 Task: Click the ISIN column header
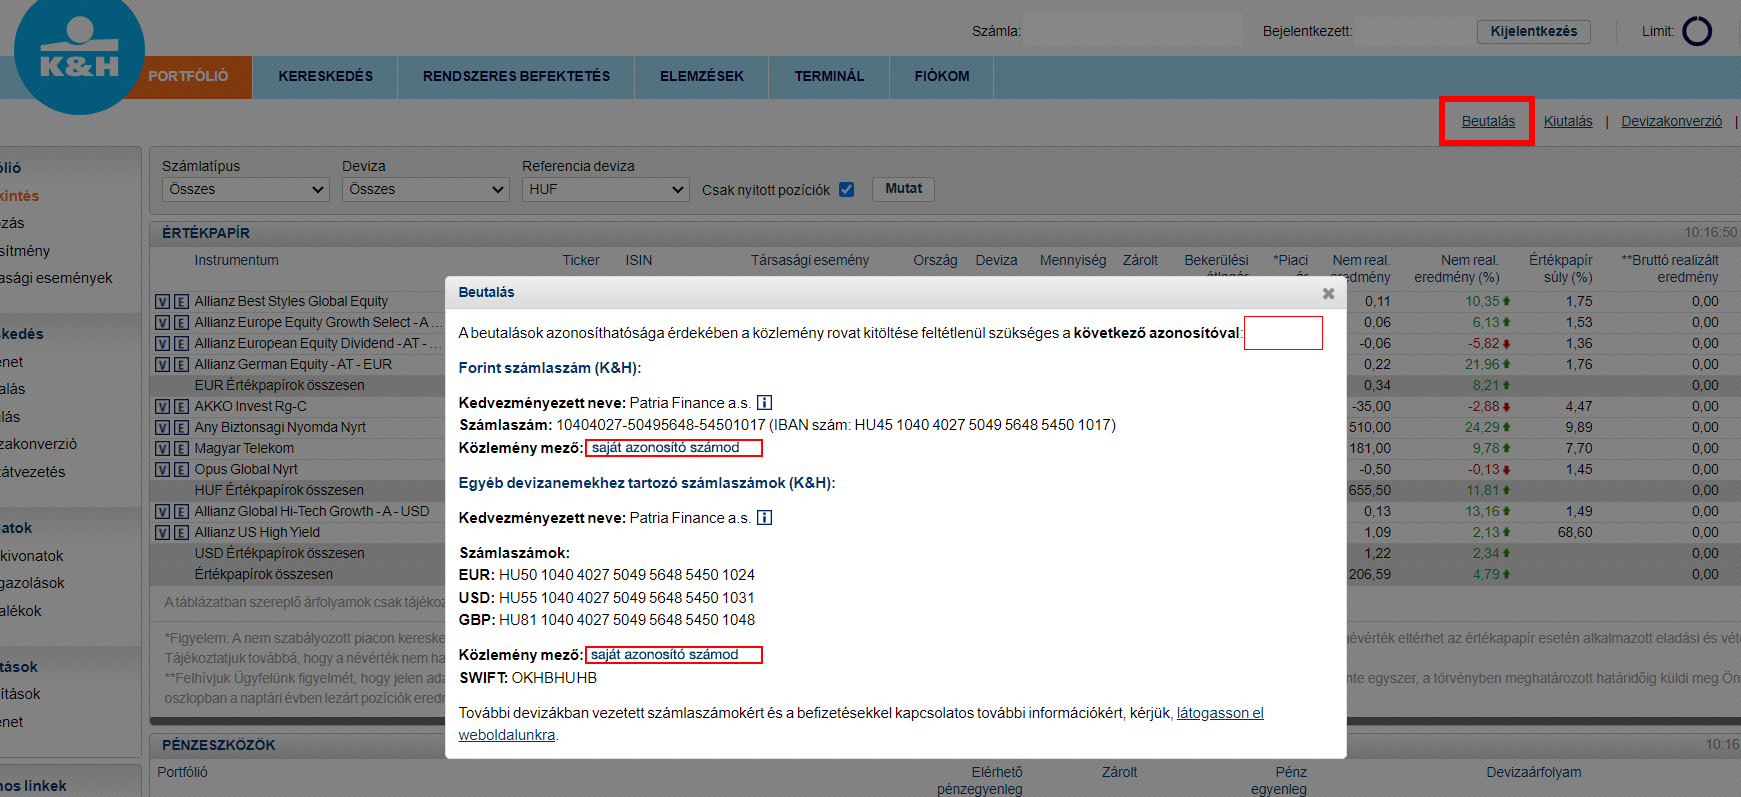click(x=639, y=260)
